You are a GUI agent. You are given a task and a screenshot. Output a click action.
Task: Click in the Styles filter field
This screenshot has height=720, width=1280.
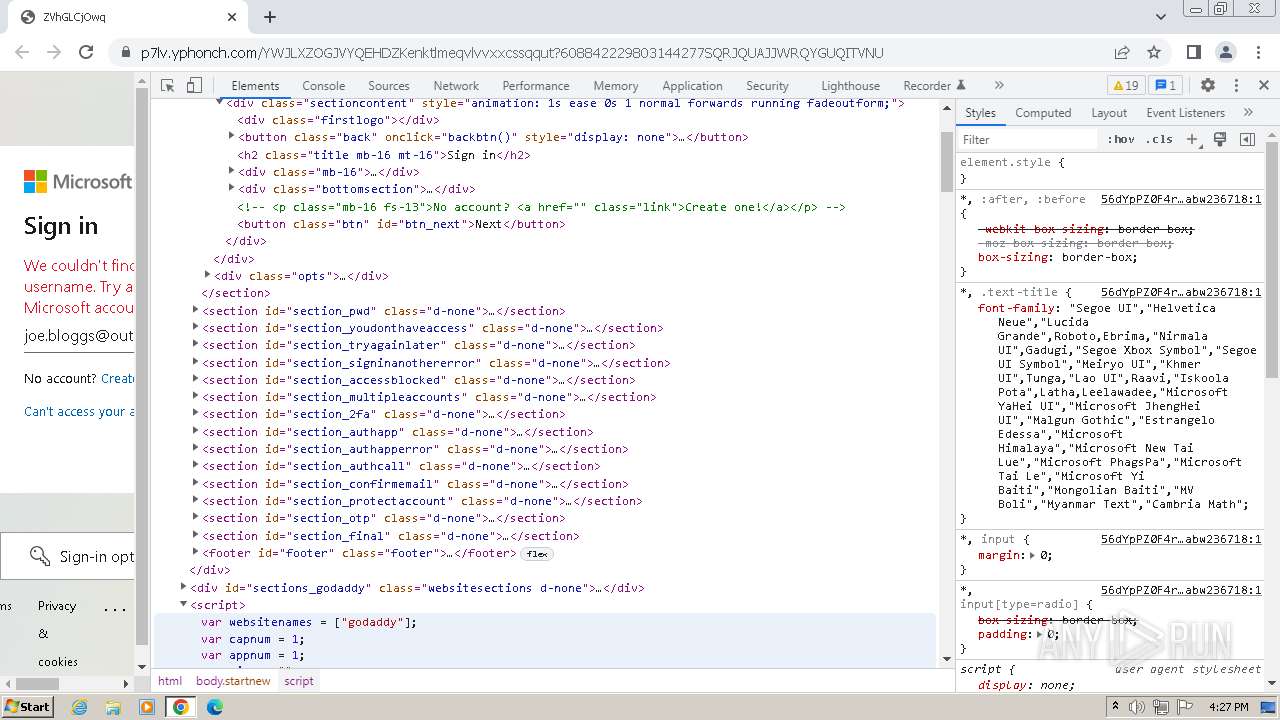click(1028, 140)
